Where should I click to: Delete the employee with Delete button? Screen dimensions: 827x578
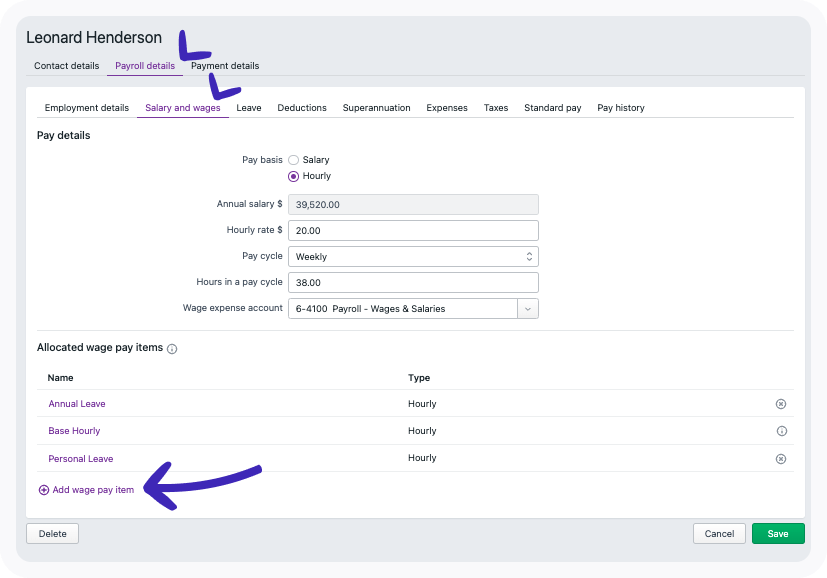click(x=52, y=534)
